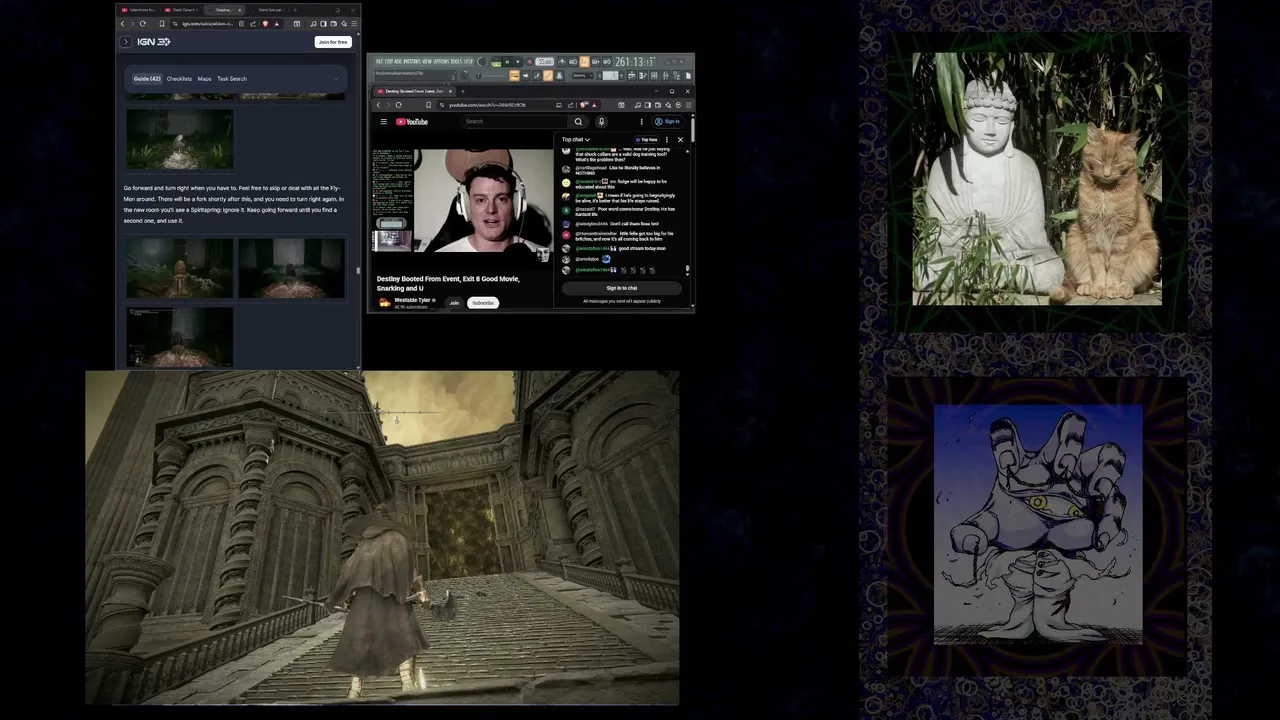This screenshot has width=1280, height=720.
Task: Start YouTube voice search microphone
Action: coord(601,122)
